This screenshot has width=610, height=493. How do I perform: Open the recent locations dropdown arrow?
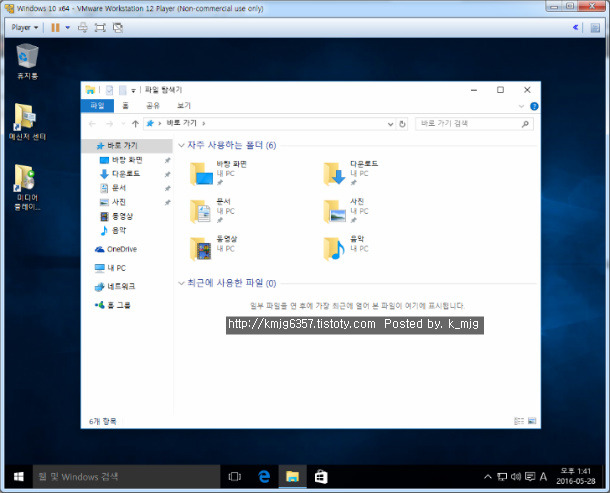click(x=123, y=124)
